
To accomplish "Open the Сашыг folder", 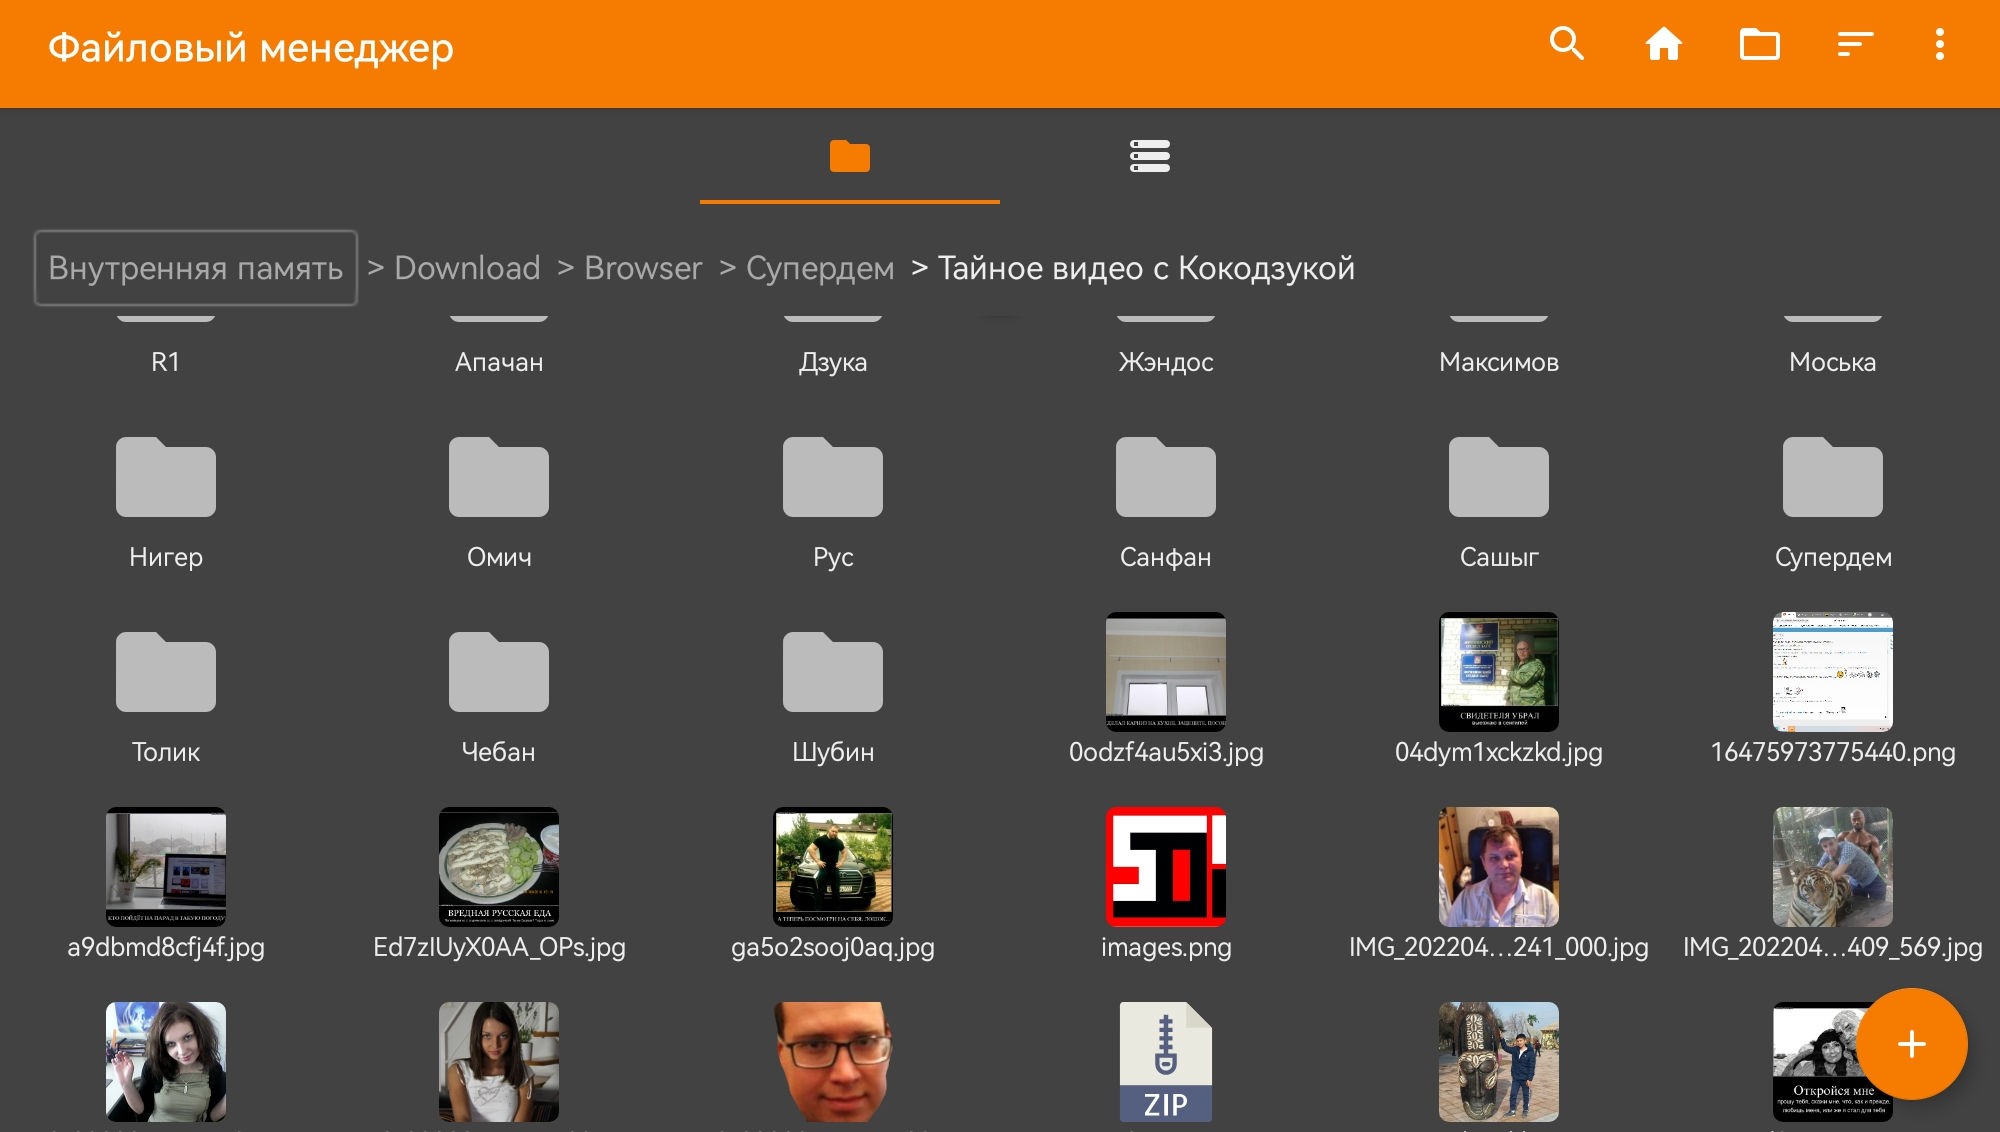I will tap(1498, 478).
